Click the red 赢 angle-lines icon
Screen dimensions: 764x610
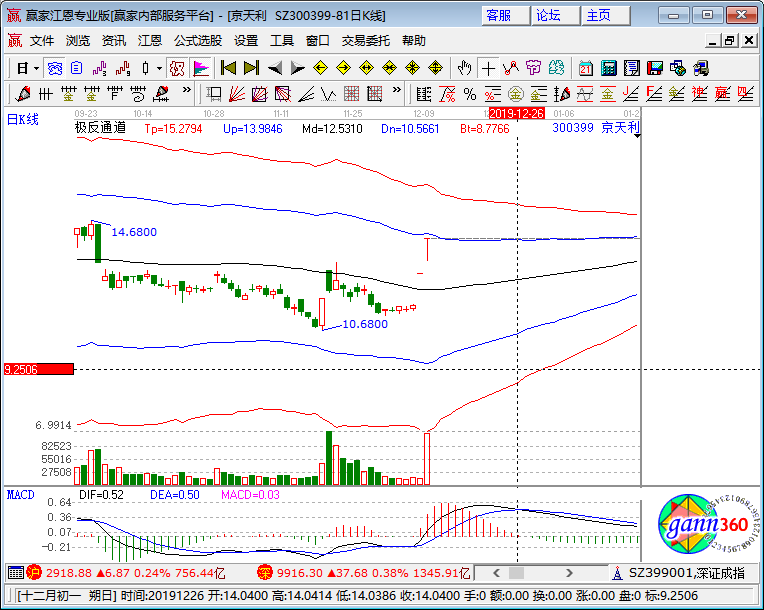[723, 94]
